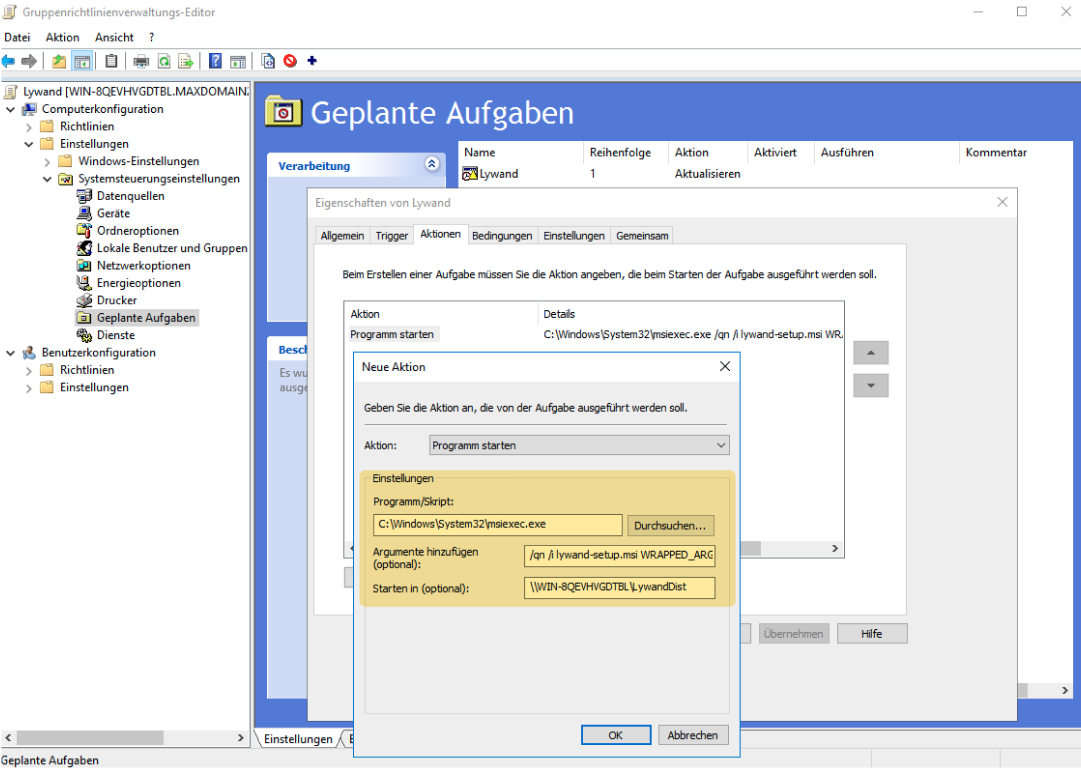Open help via the blue question mark icon

pyautogui.click(x=215, y=61)
